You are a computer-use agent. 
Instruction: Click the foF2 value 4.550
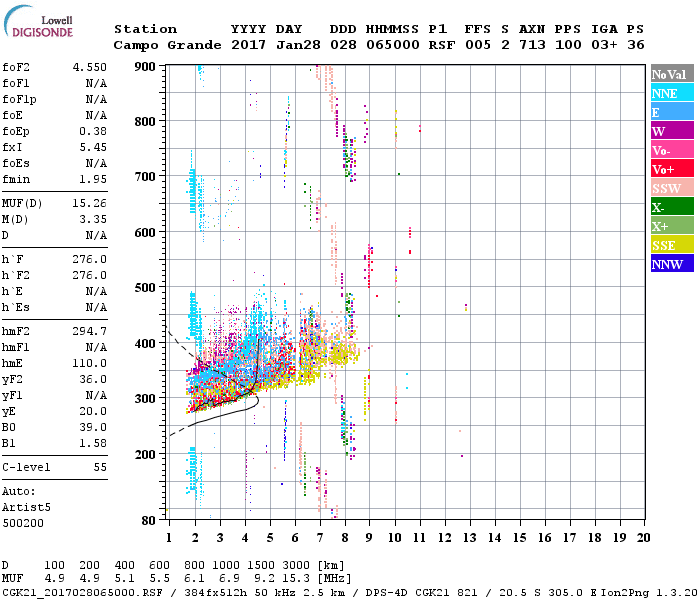point(88,69)
